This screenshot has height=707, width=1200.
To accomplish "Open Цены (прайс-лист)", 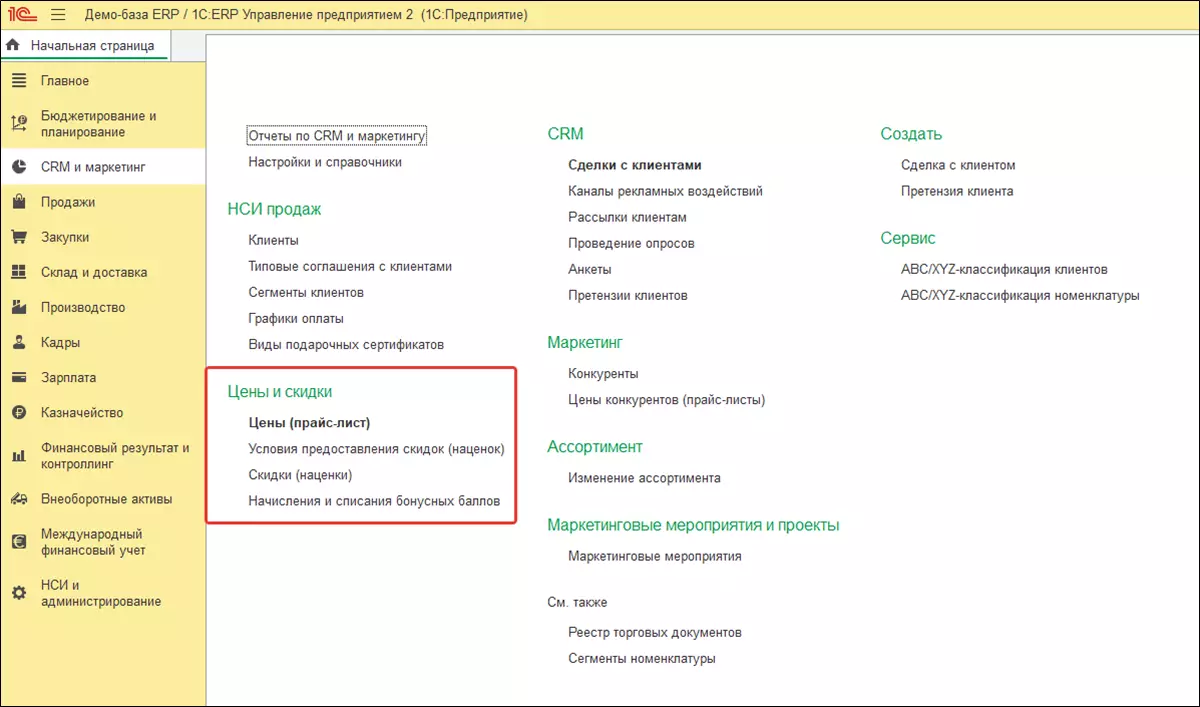I will pos(309,423).
